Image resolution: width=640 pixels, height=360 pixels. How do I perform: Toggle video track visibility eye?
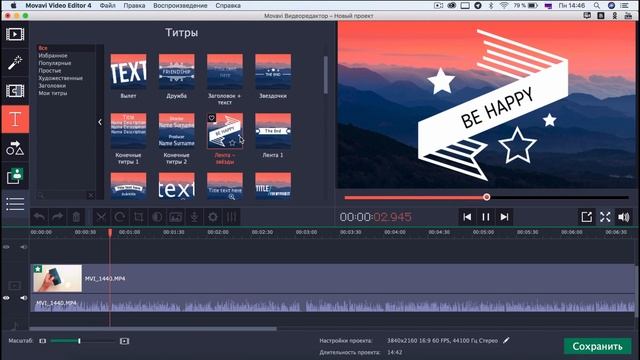tap(6, 298)
